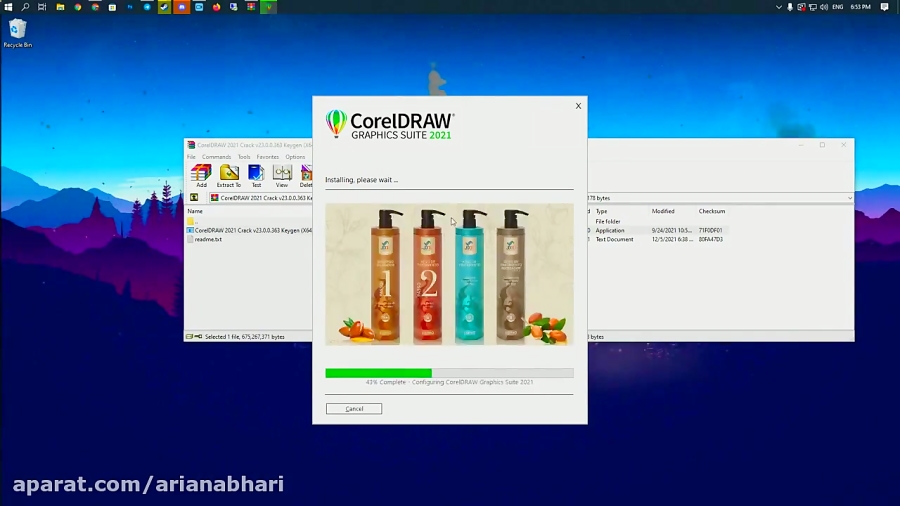
Task: Open WinRAR Favorites menu
Action: click(x=267, y=157)
